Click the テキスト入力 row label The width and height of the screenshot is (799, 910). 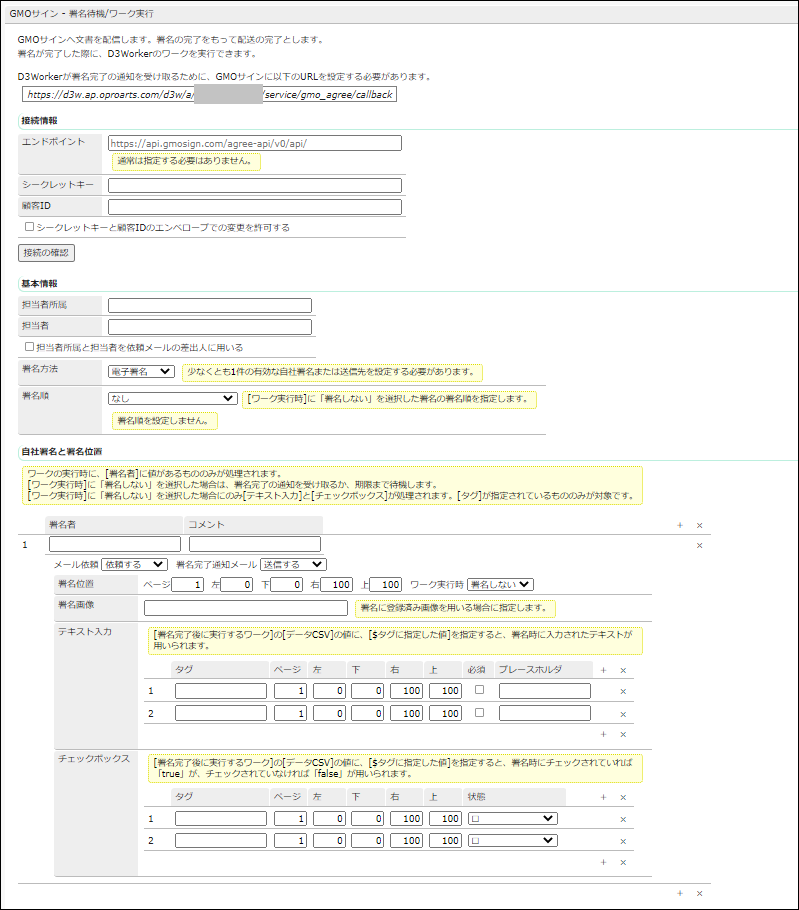pos(85,631)
